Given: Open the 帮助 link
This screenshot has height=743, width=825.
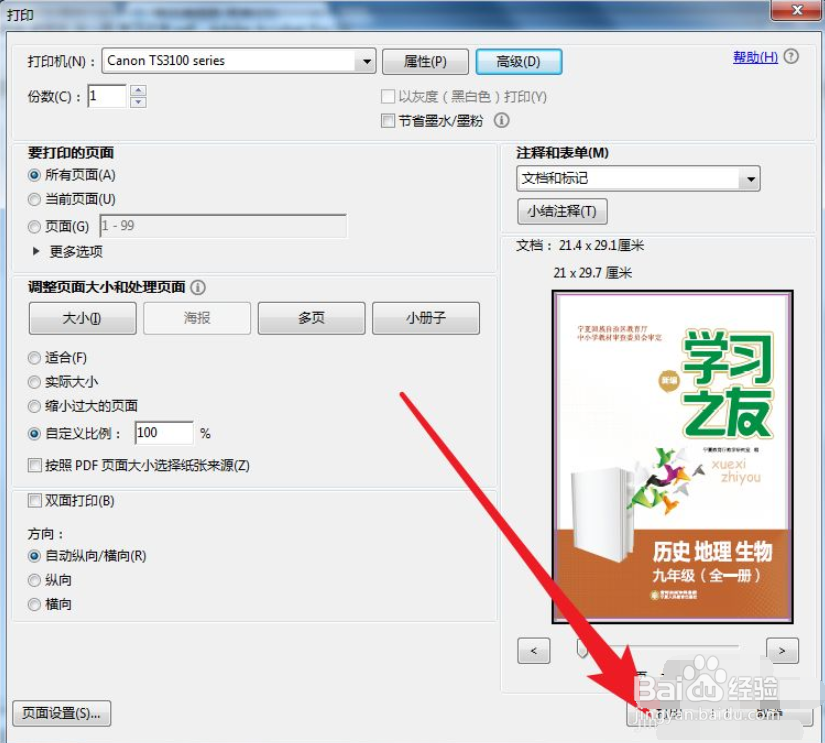Looking at the screenshot, I should click(756, 57).
